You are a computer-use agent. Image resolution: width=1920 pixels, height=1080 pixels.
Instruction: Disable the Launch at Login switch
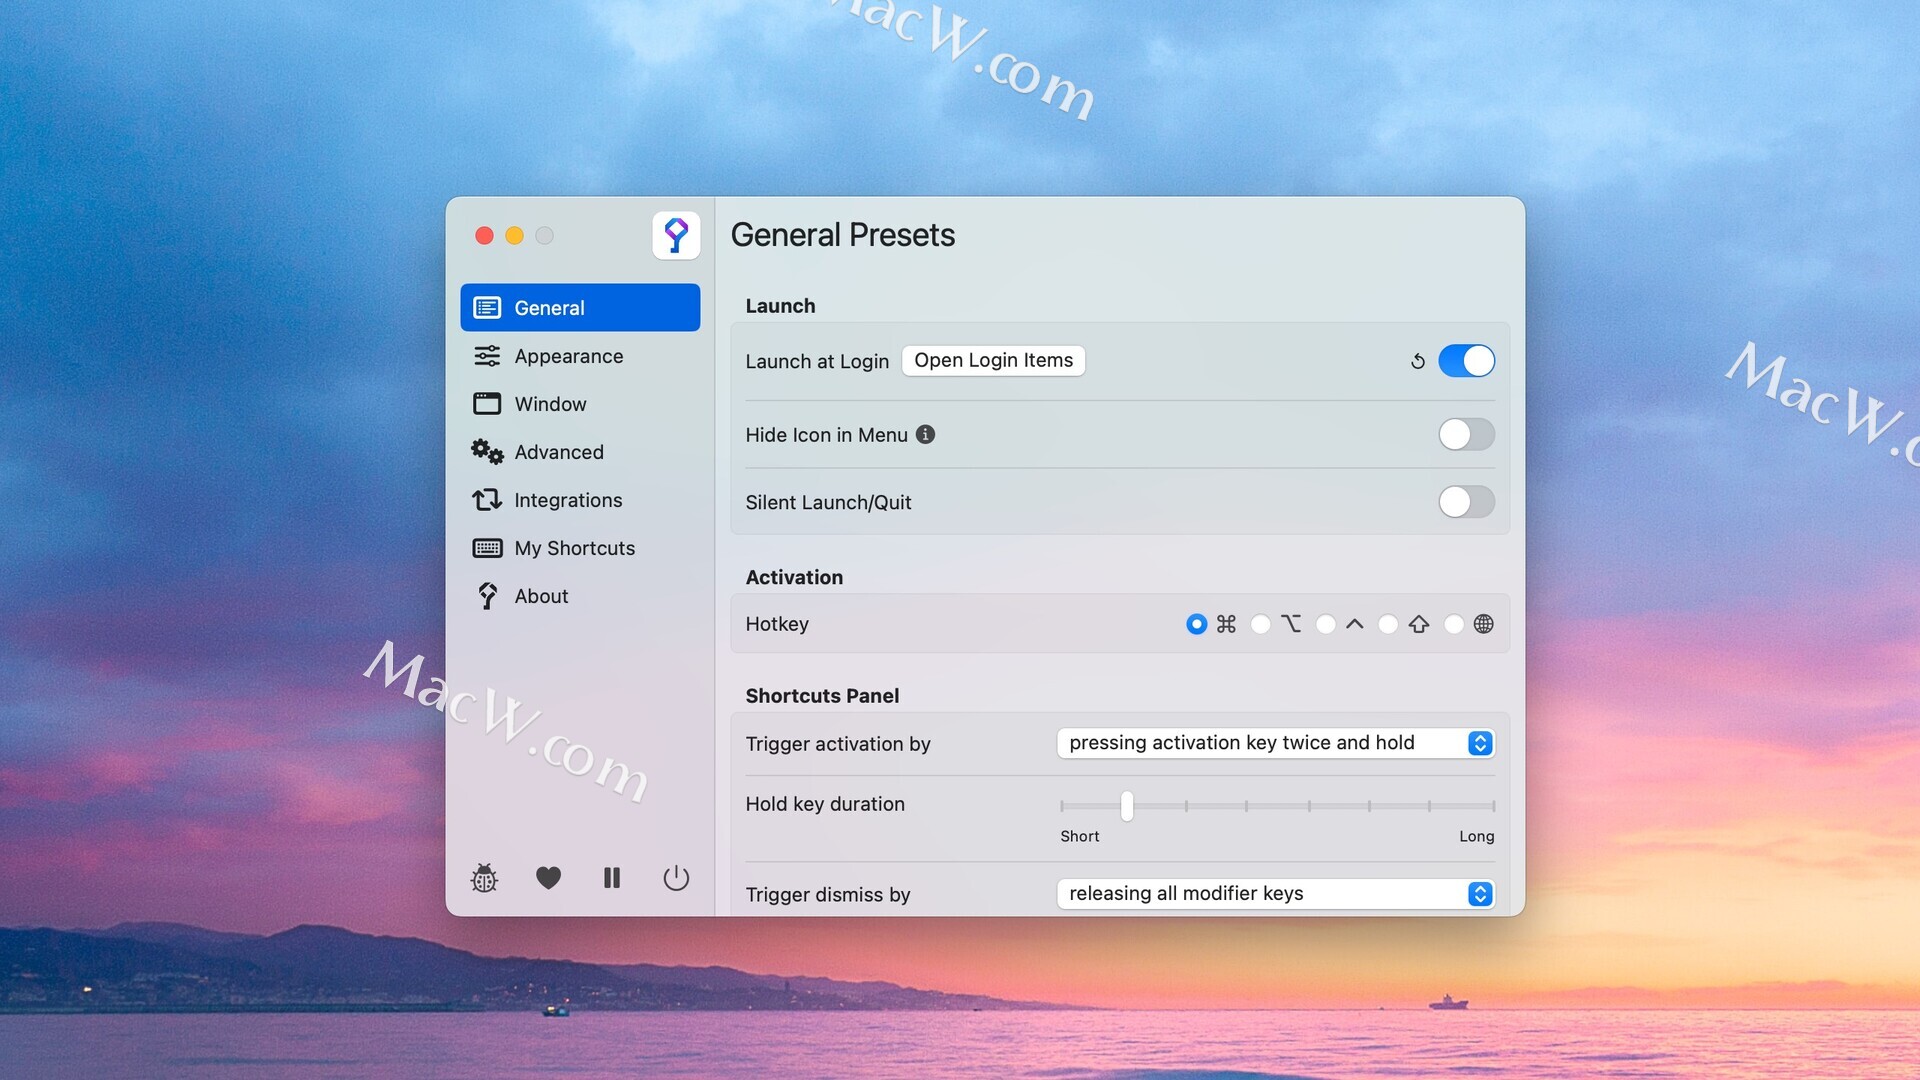coord(1466,361)
